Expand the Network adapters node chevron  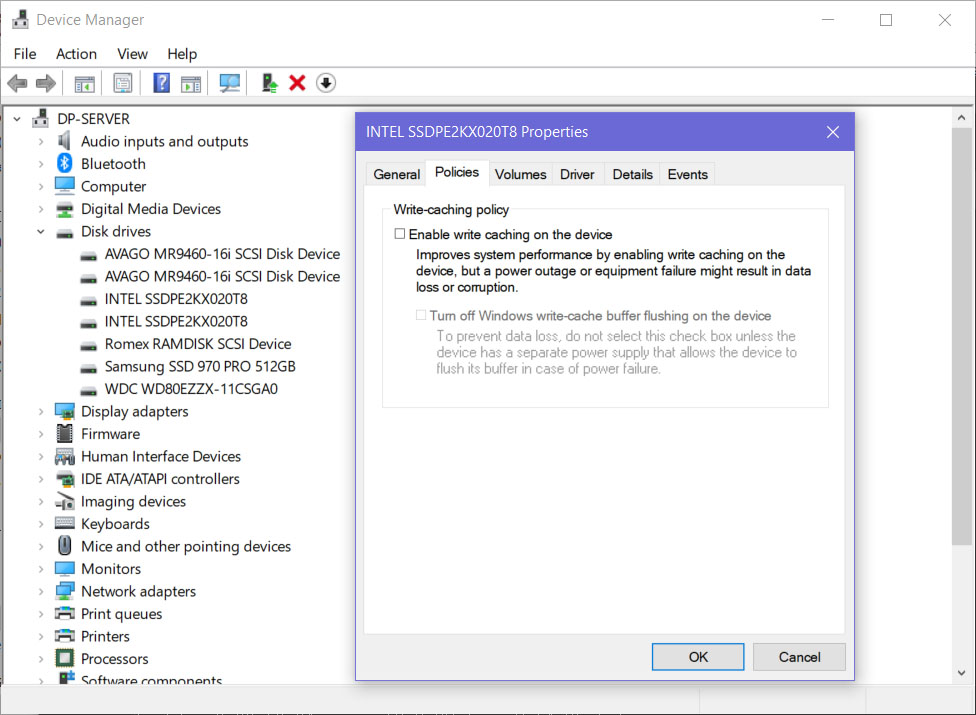click(x=40, y=591)
